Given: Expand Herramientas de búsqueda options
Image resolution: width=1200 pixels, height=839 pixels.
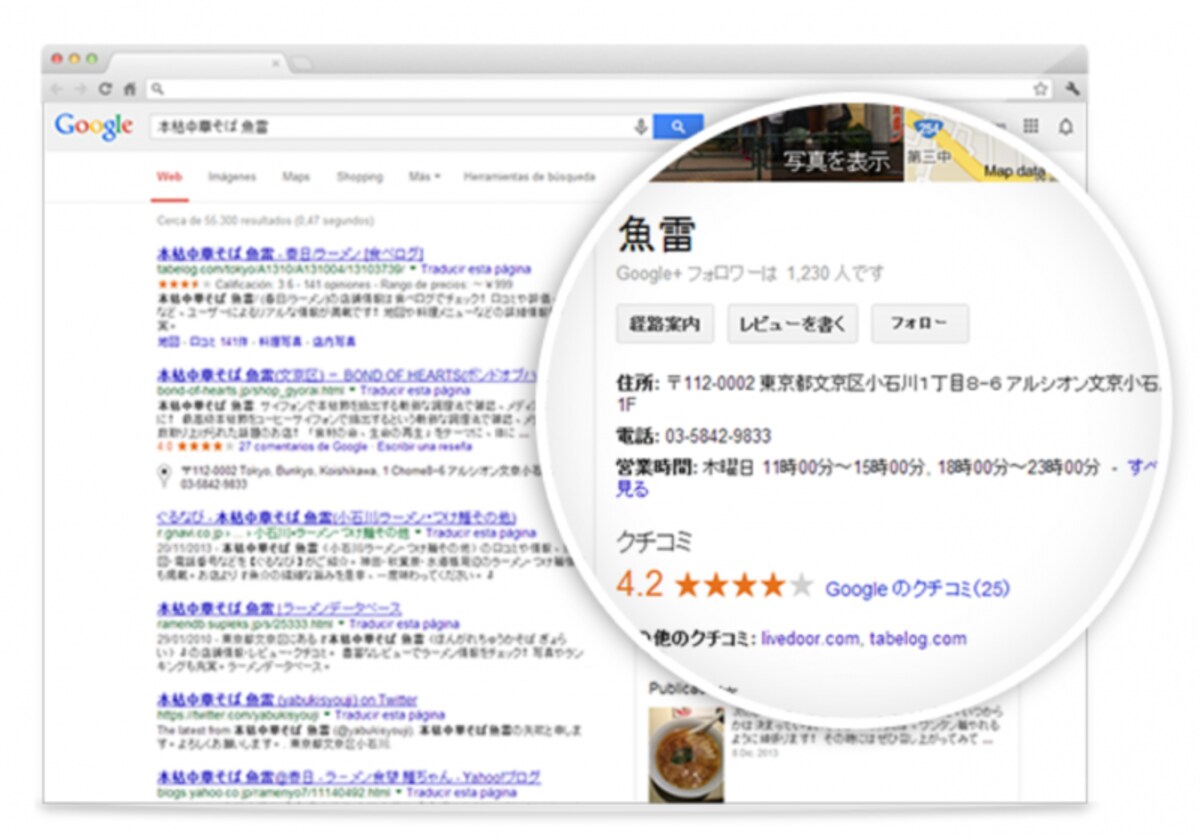Looking at the screenshot, I should pos(529,177).
